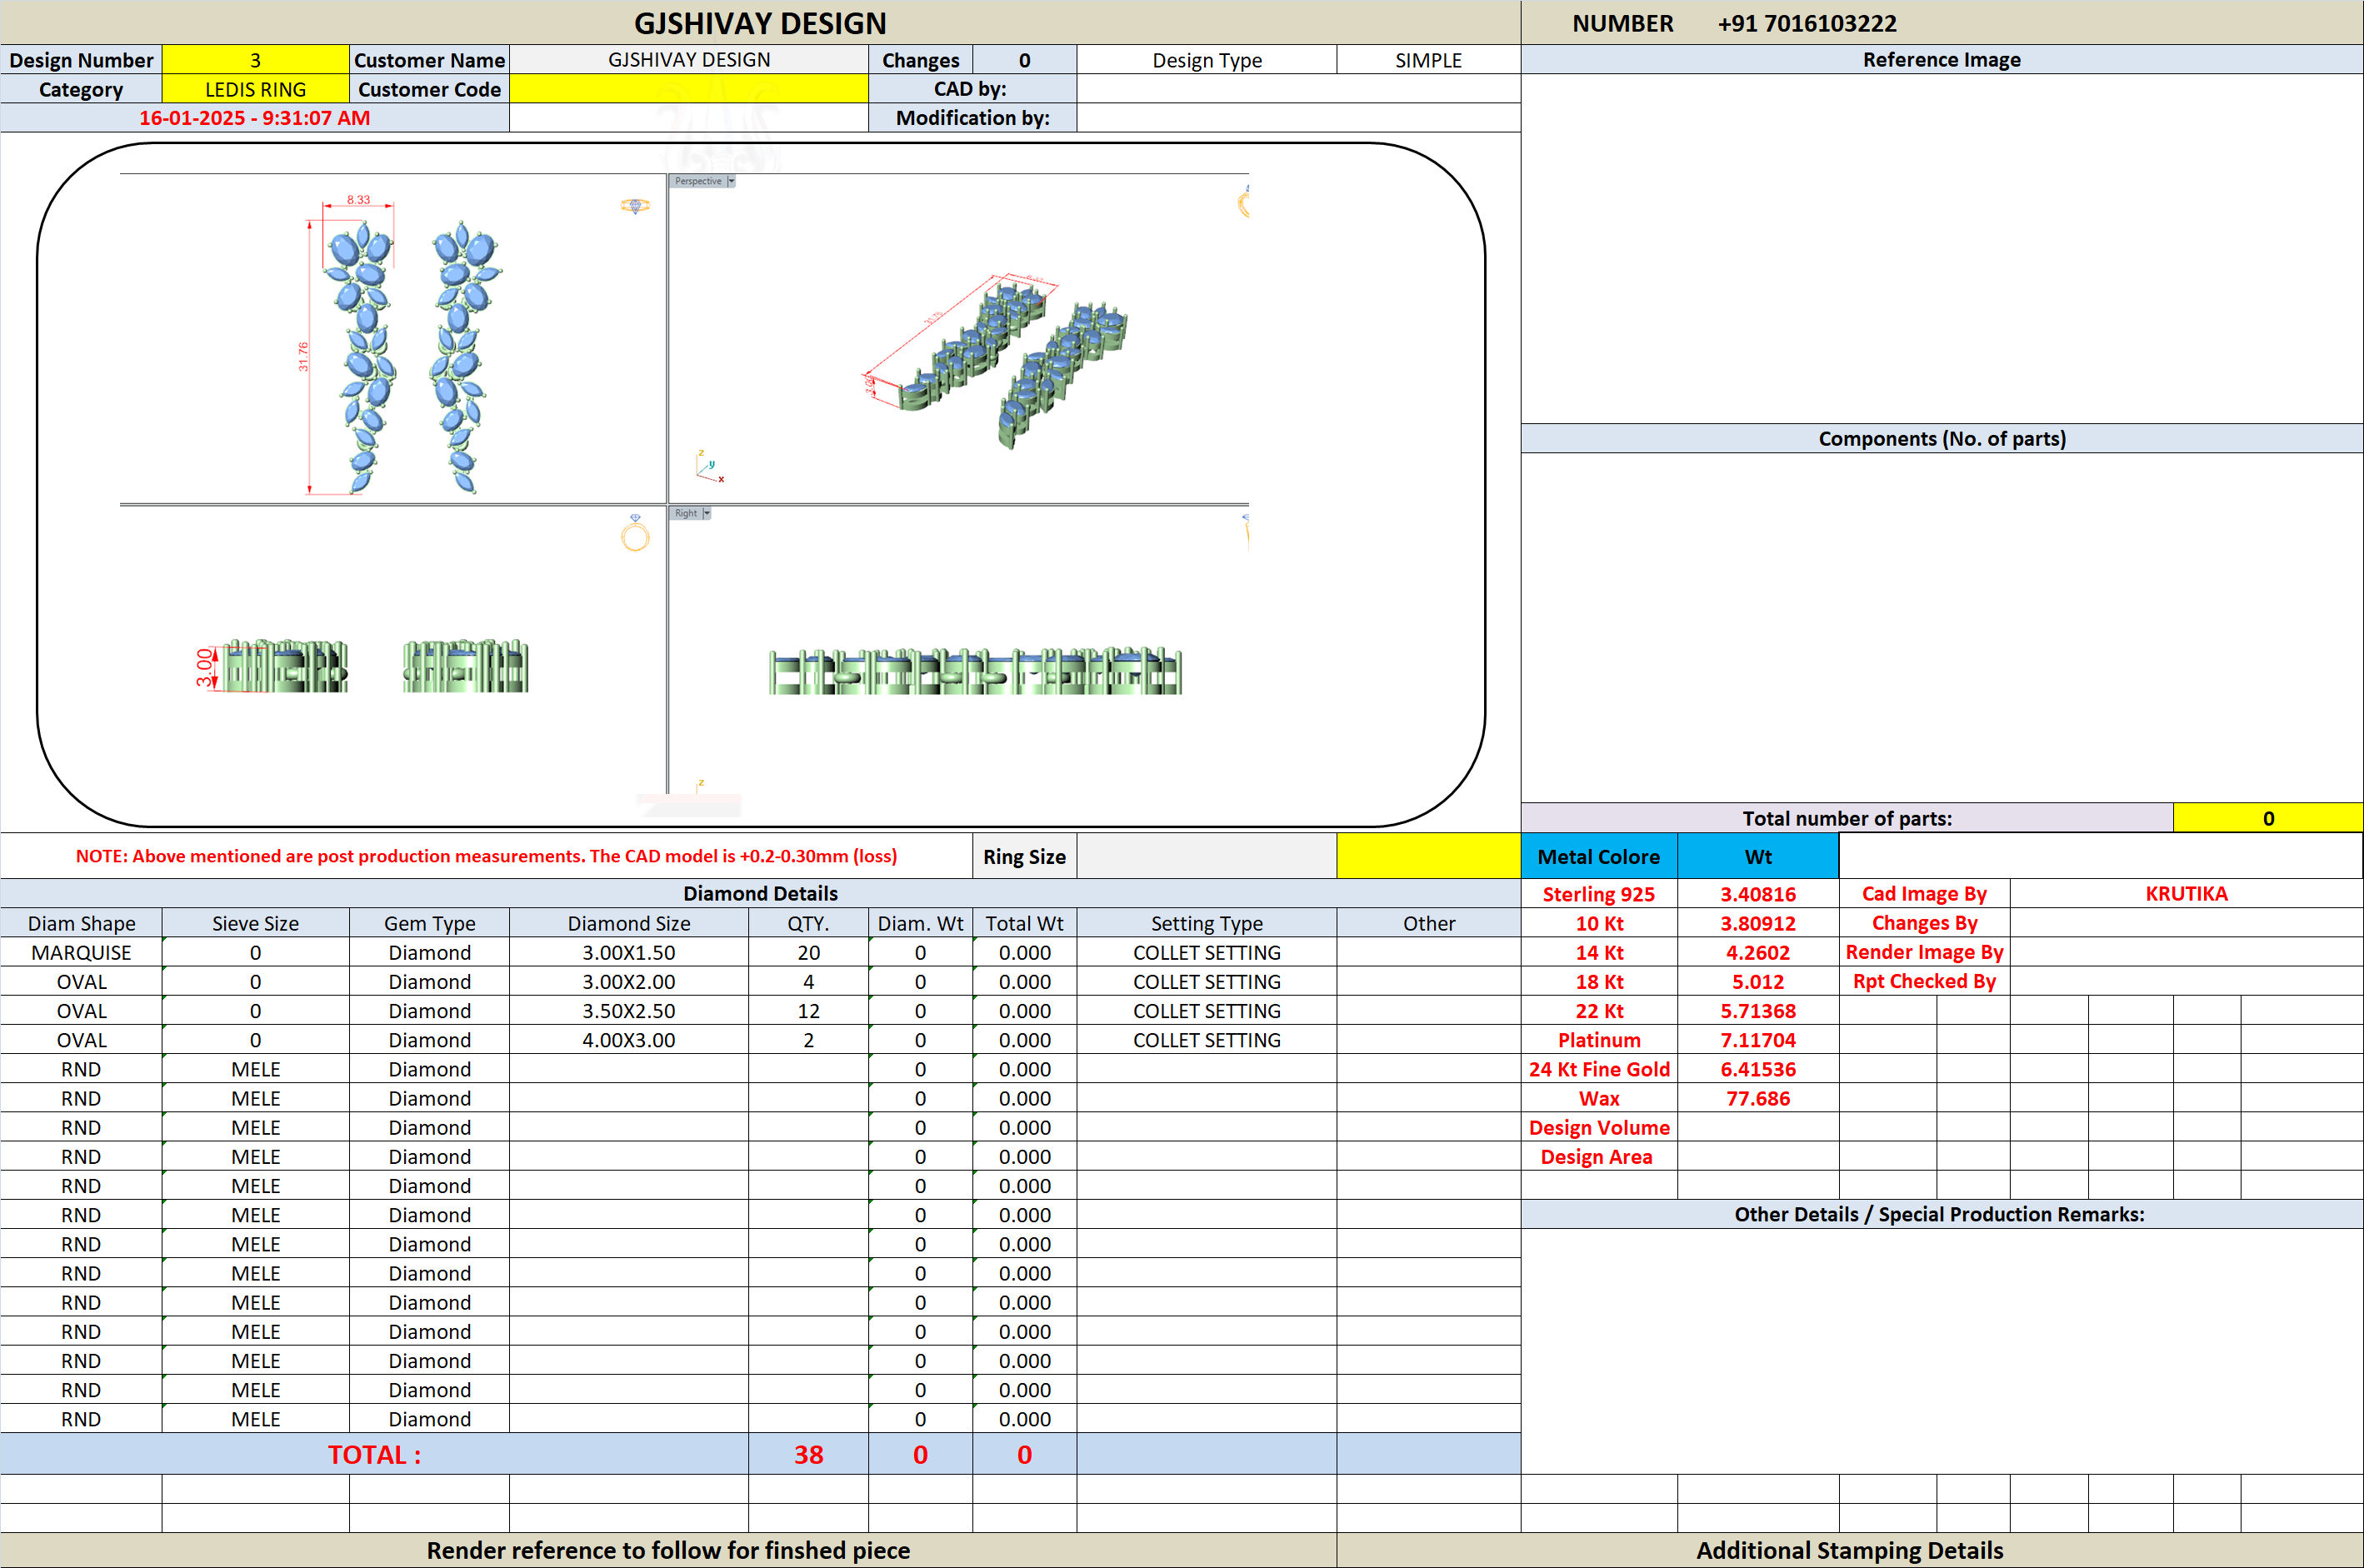This screenshot has height=1568, width=2364.
Task: Select the MARQUISE diamond shape cell
Action: click(x=81, y=952)
